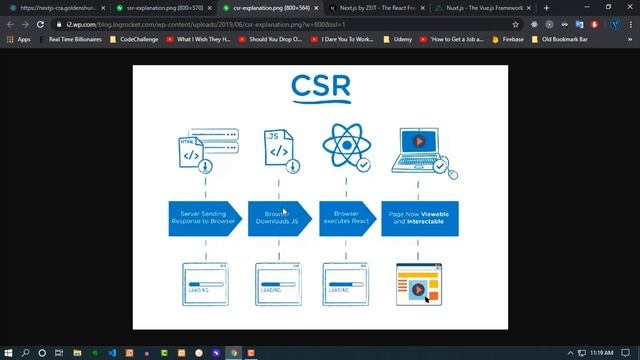Open the I Dare You To Work... bookmark
Viewport: 640px width, 360px height.
[x=342, y=40]
